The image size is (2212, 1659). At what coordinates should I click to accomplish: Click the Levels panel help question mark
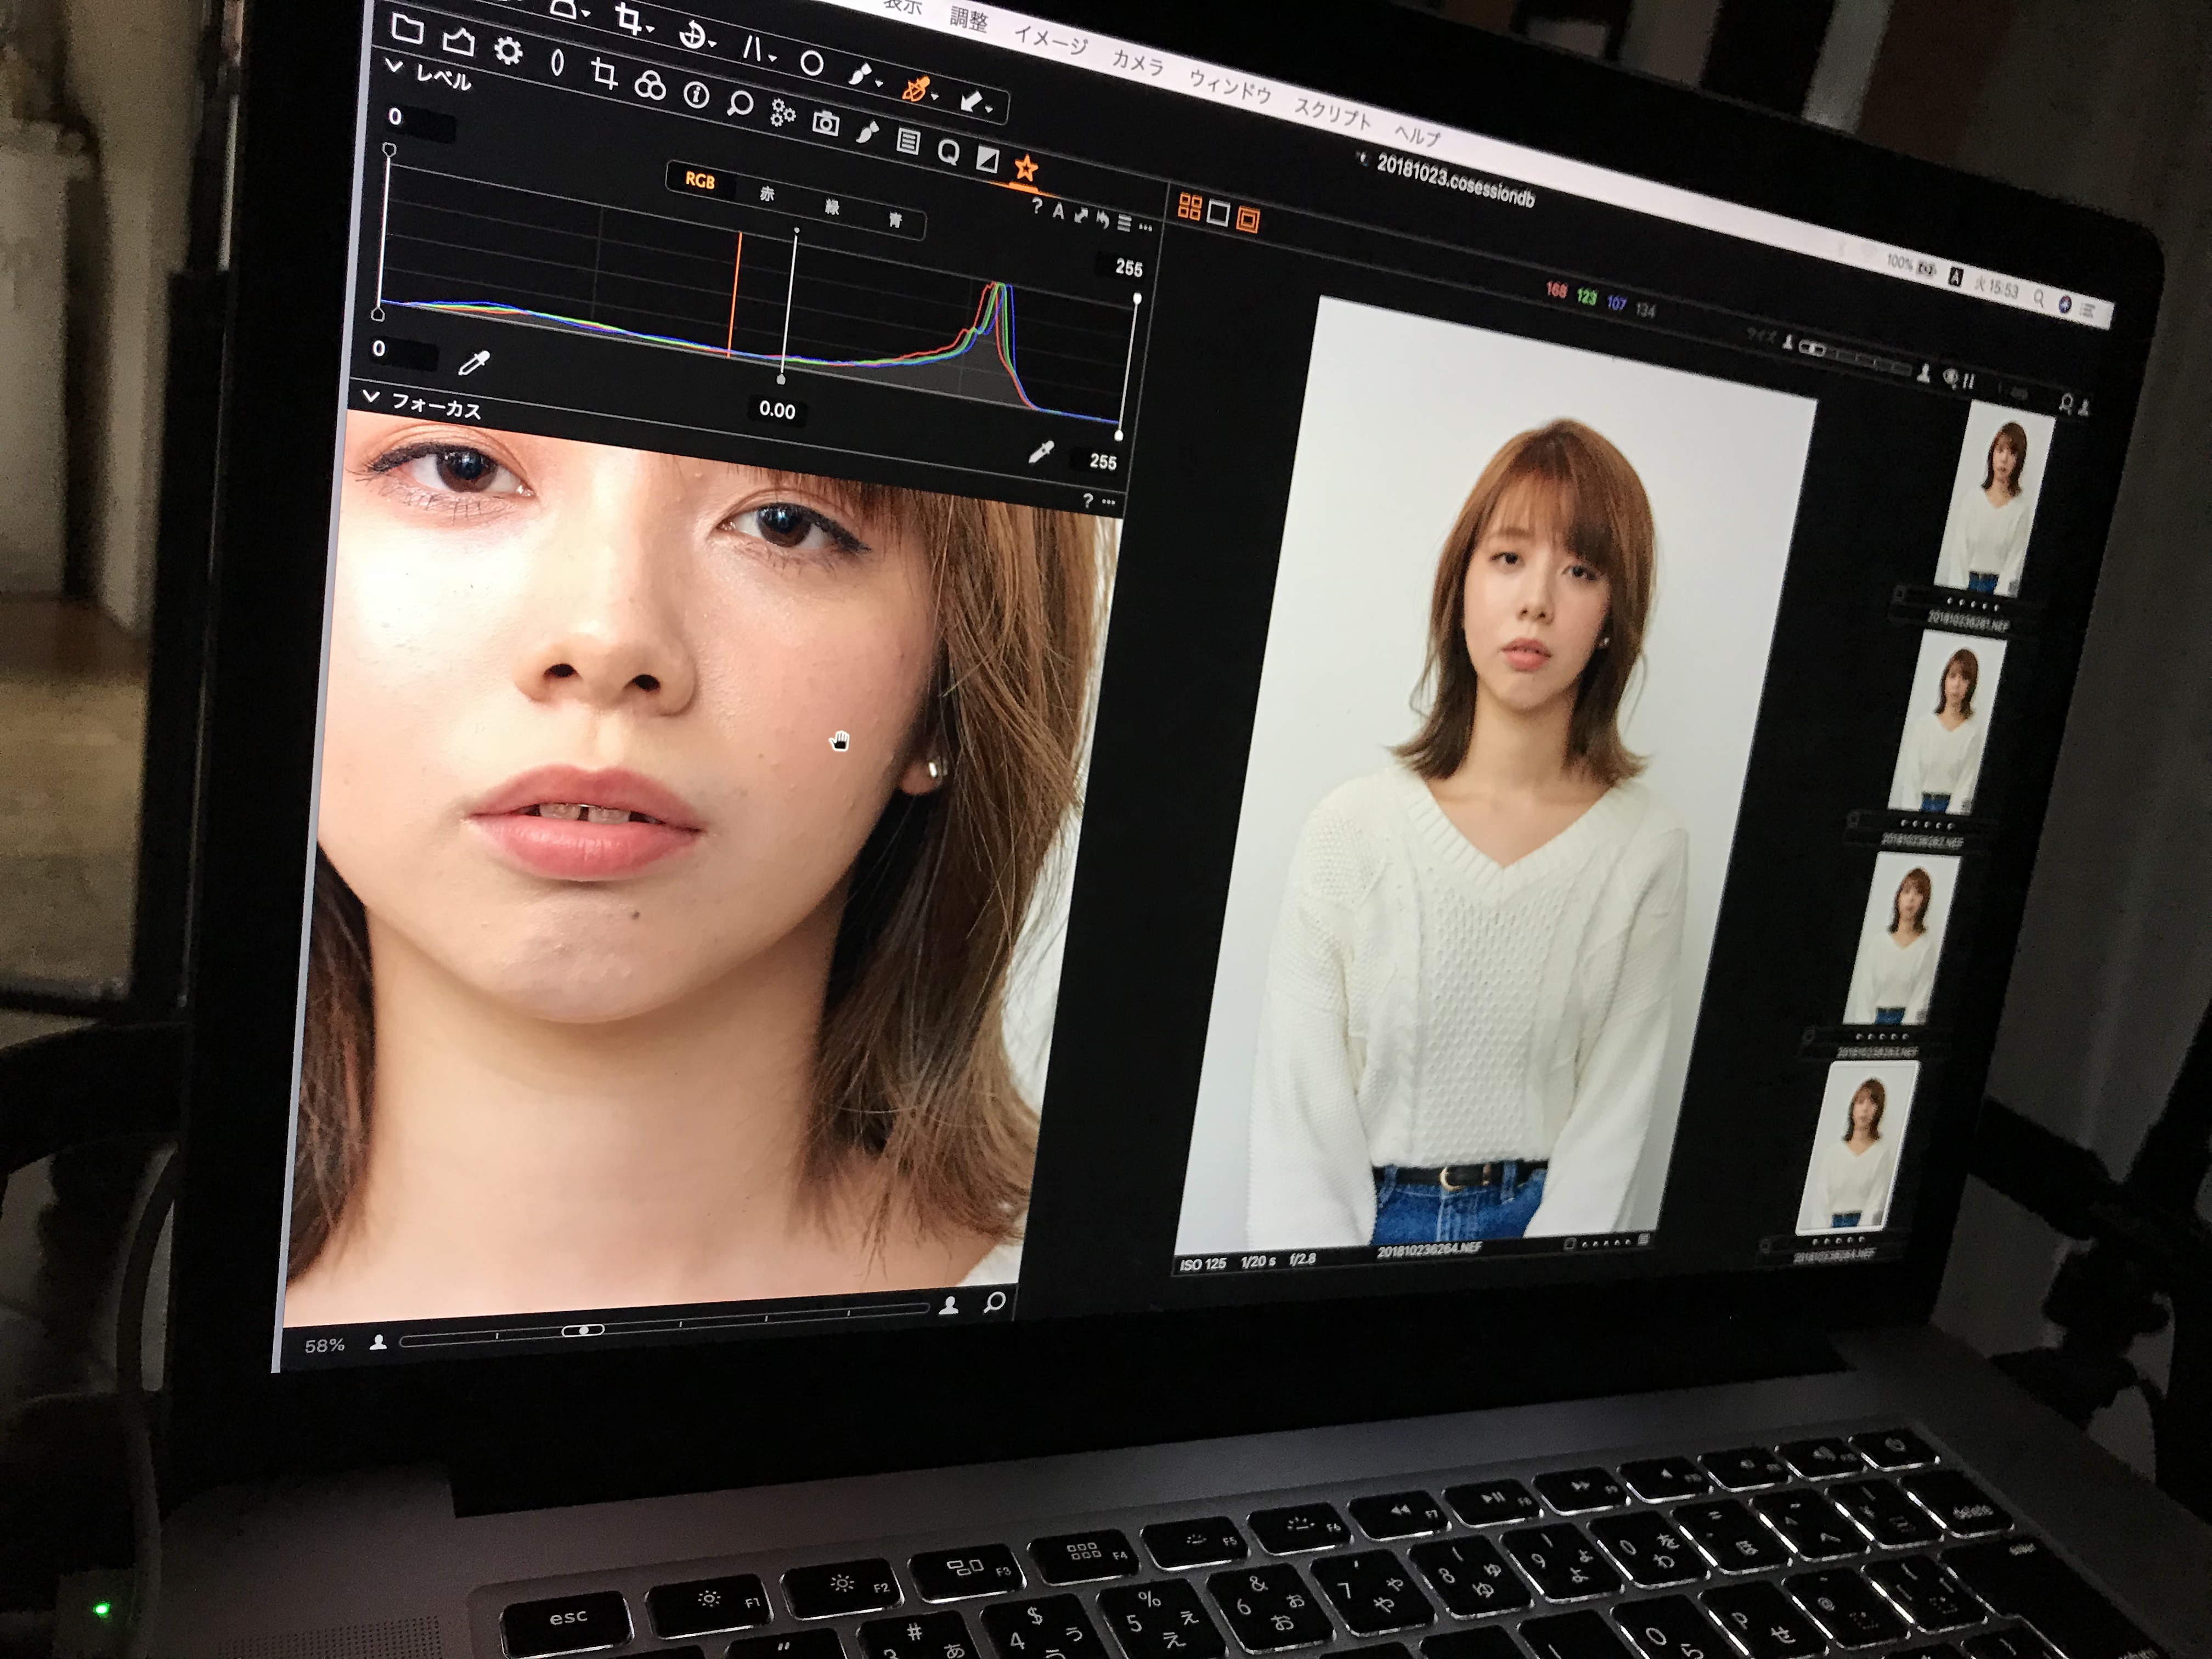1037,207
